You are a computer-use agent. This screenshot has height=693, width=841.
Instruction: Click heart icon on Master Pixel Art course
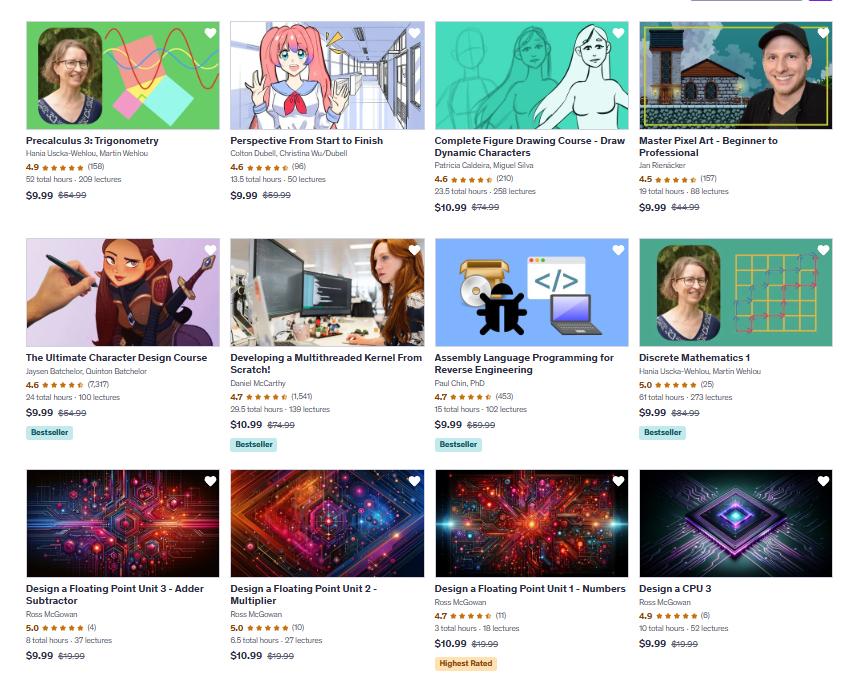823,33
